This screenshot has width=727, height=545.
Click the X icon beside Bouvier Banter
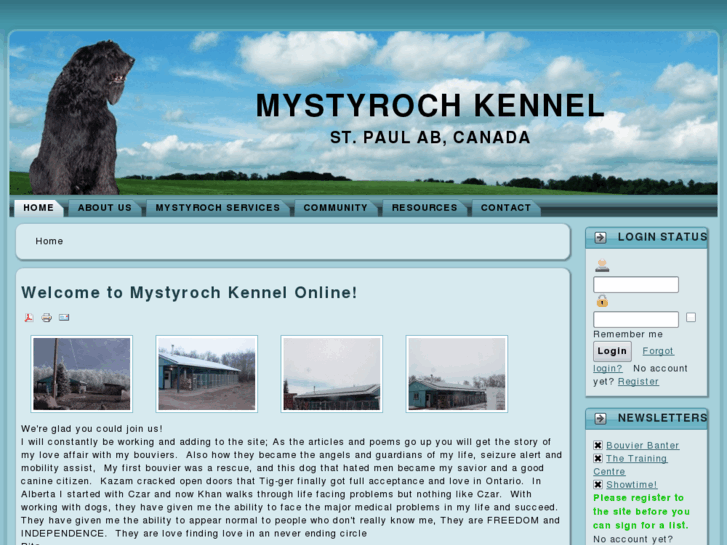click(x=598, y=445)
